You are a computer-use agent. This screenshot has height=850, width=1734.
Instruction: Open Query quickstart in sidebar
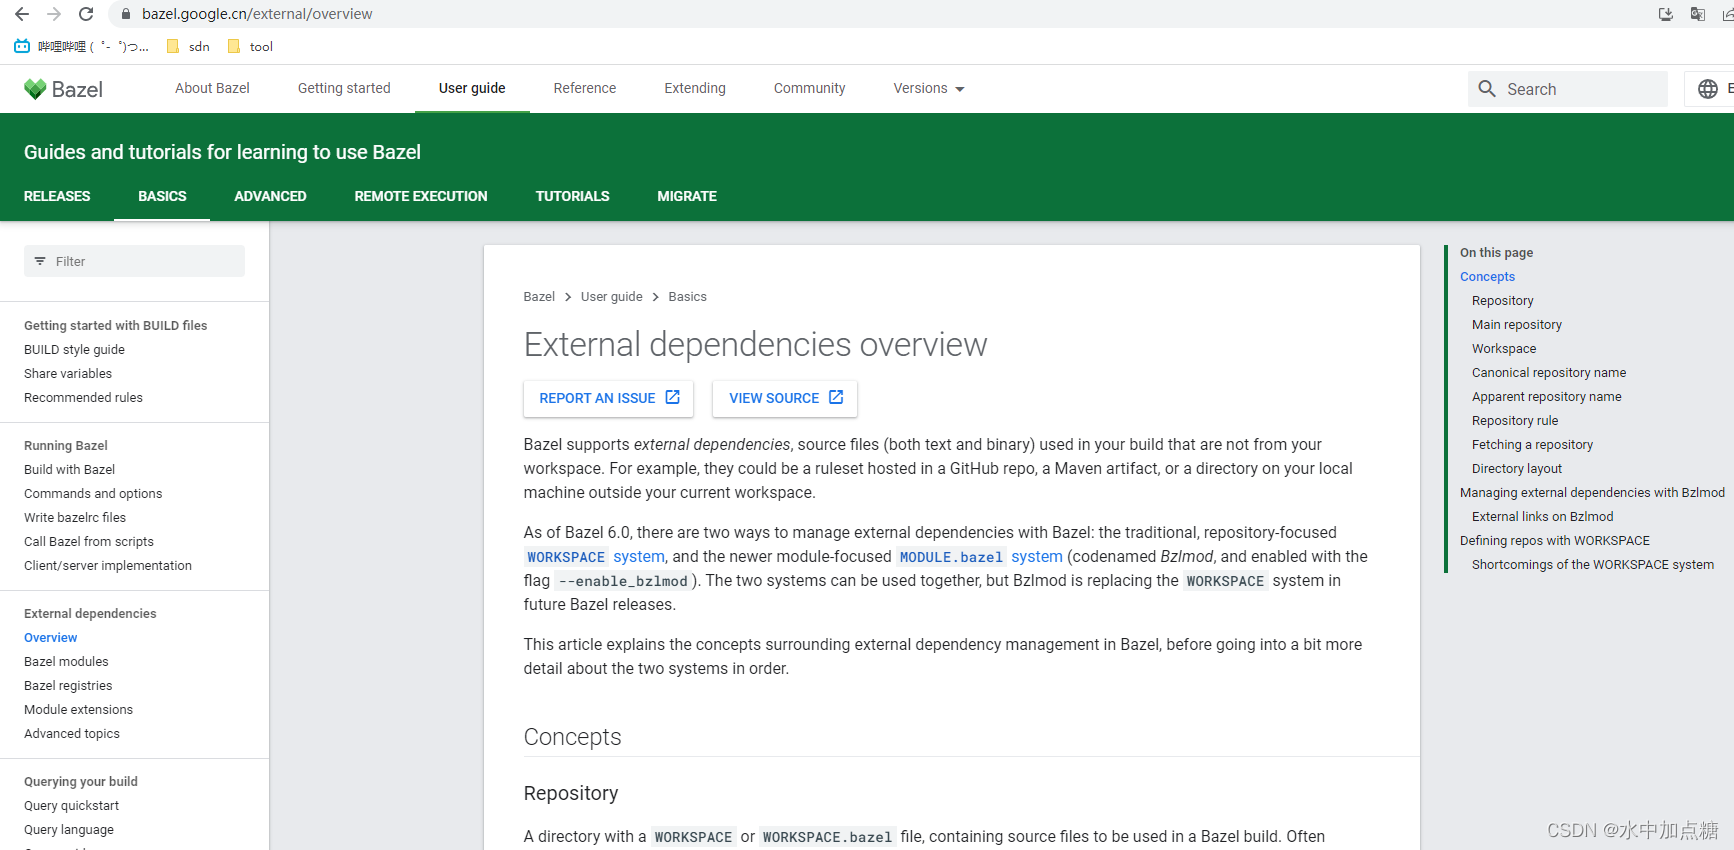pyautogui.click(x=71, y=806)
